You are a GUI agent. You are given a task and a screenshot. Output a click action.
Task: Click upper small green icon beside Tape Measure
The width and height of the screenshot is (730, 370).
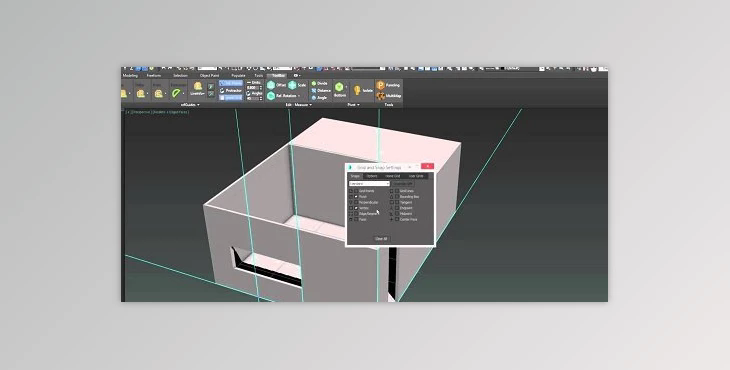point(211,87)
